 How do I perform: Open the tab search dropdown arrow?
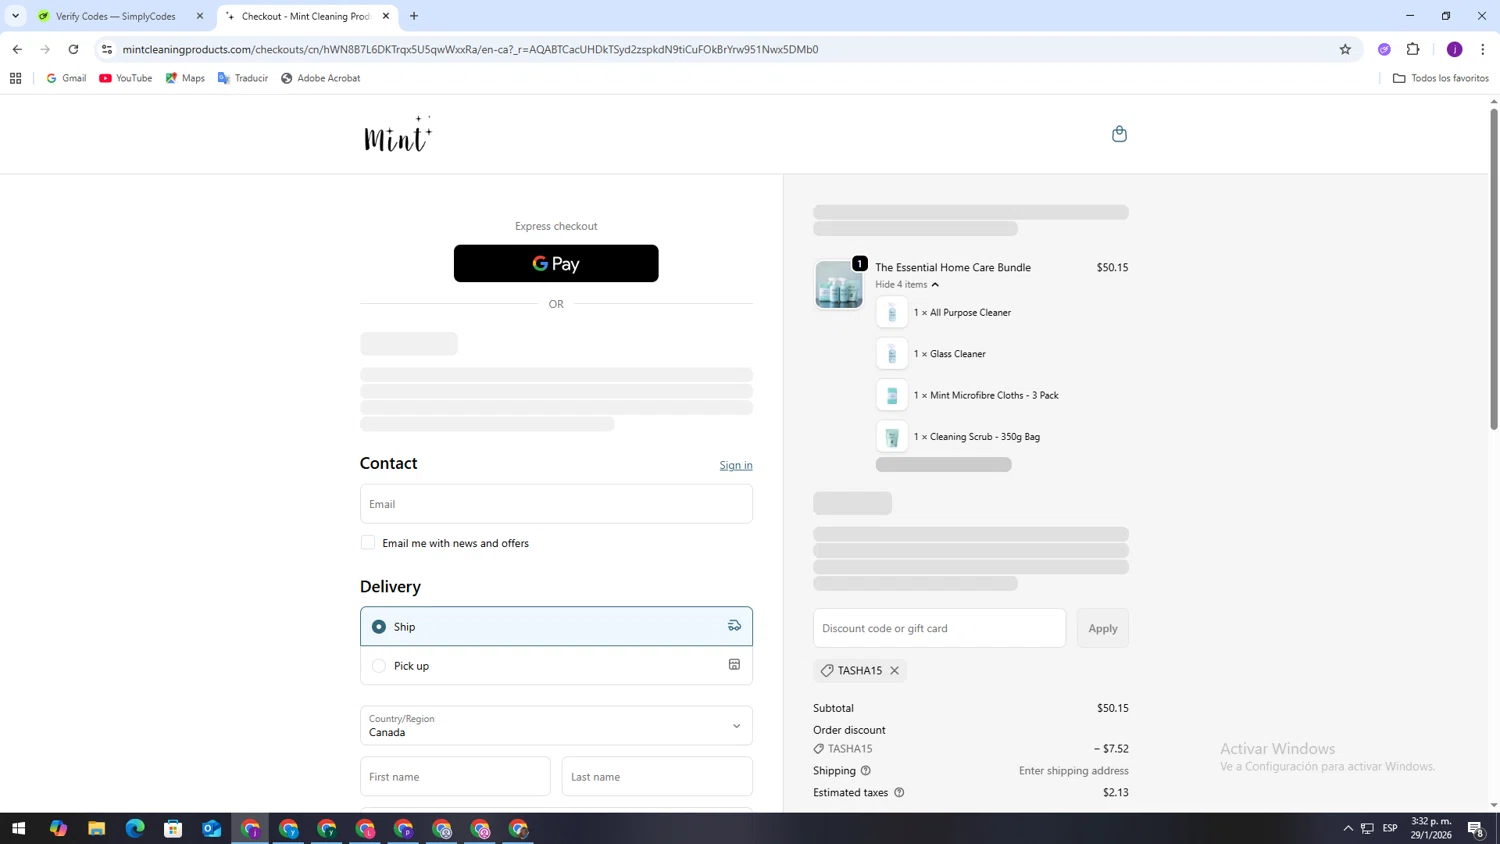[x=15, y=16]
